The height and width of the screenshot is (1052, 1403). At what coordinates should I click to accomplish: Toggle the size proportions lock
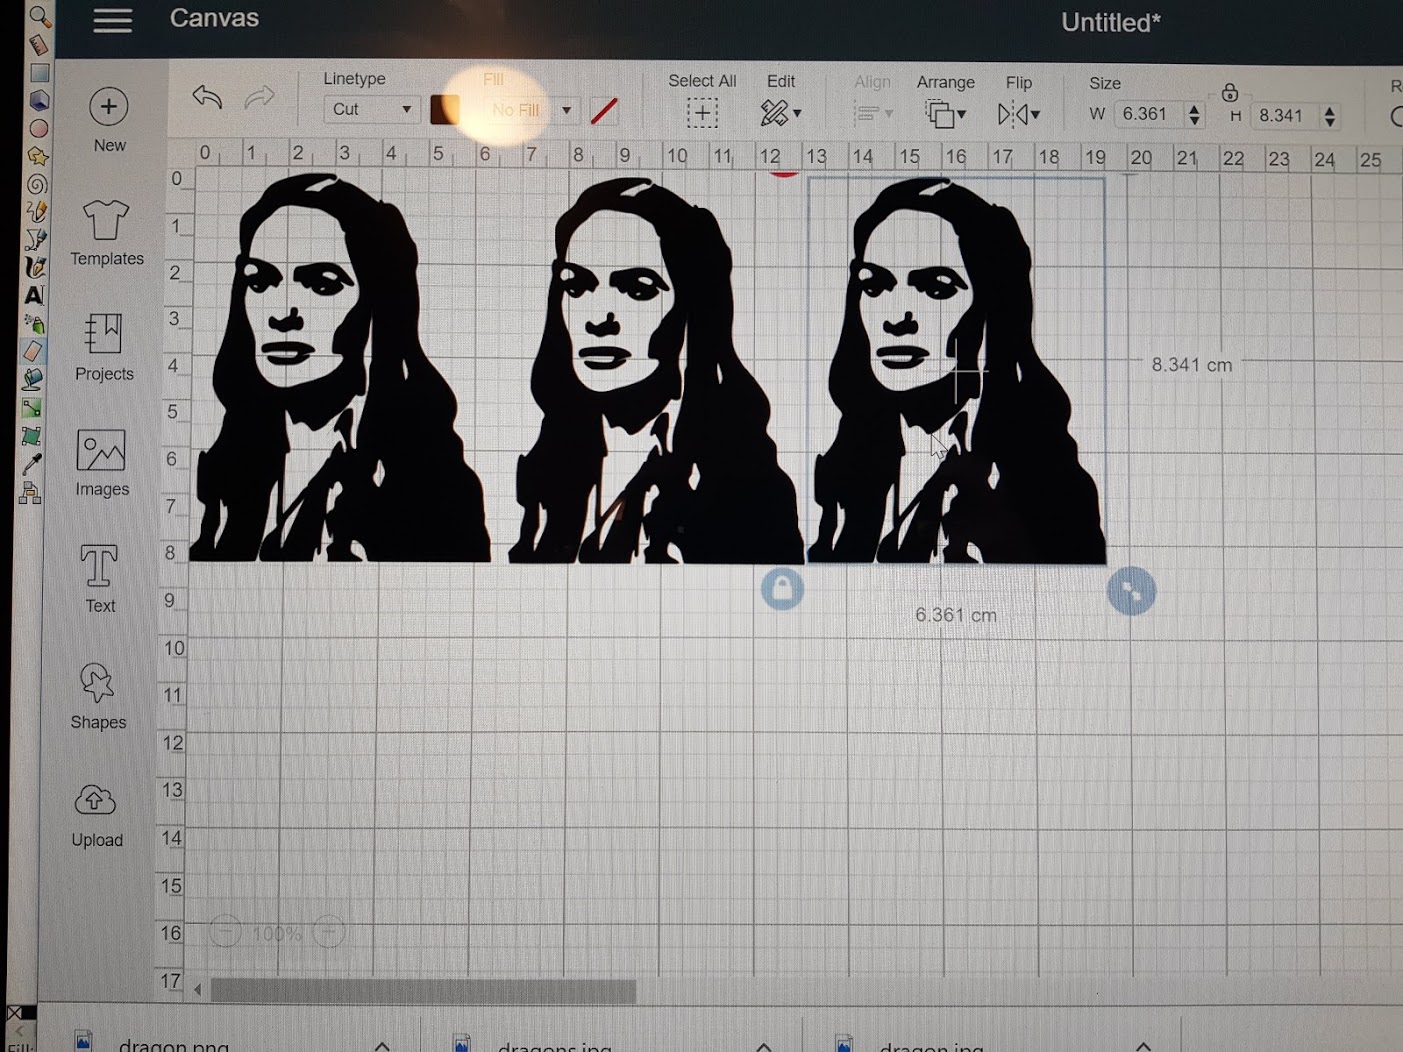(x=1230, y=93)
